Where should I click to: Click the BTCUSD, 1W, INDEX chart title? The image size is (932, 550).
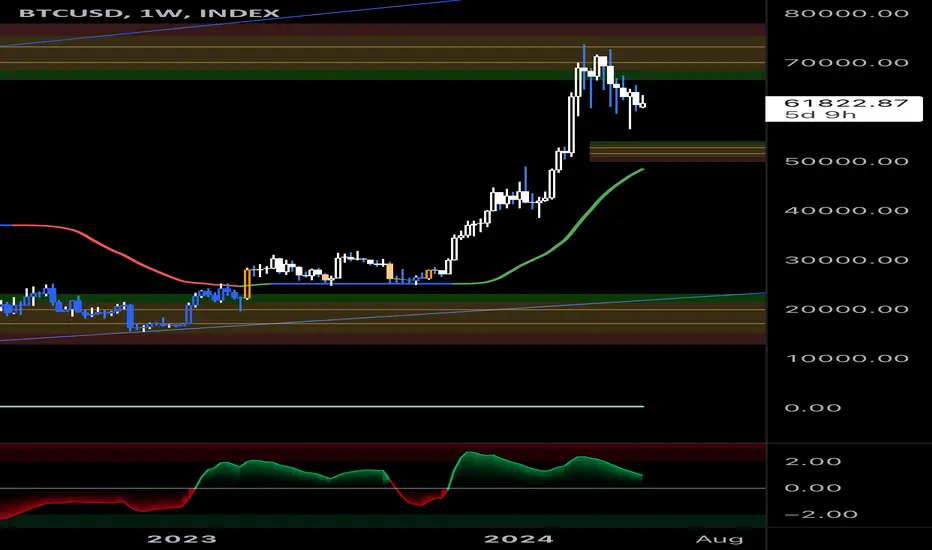tap(149, 13)
